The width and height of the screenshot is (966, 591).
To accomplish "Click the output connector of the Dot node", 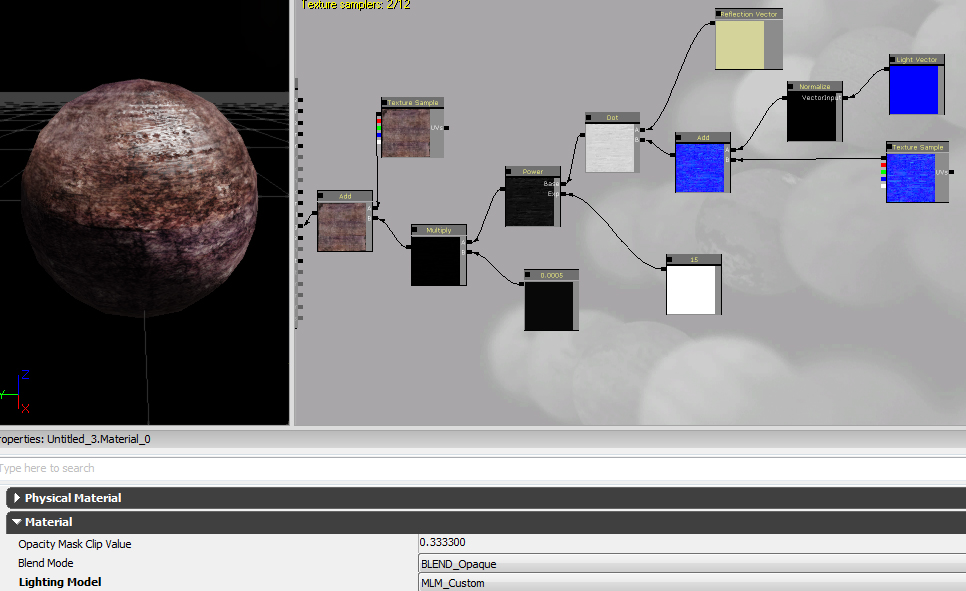I will pos(583,135).
